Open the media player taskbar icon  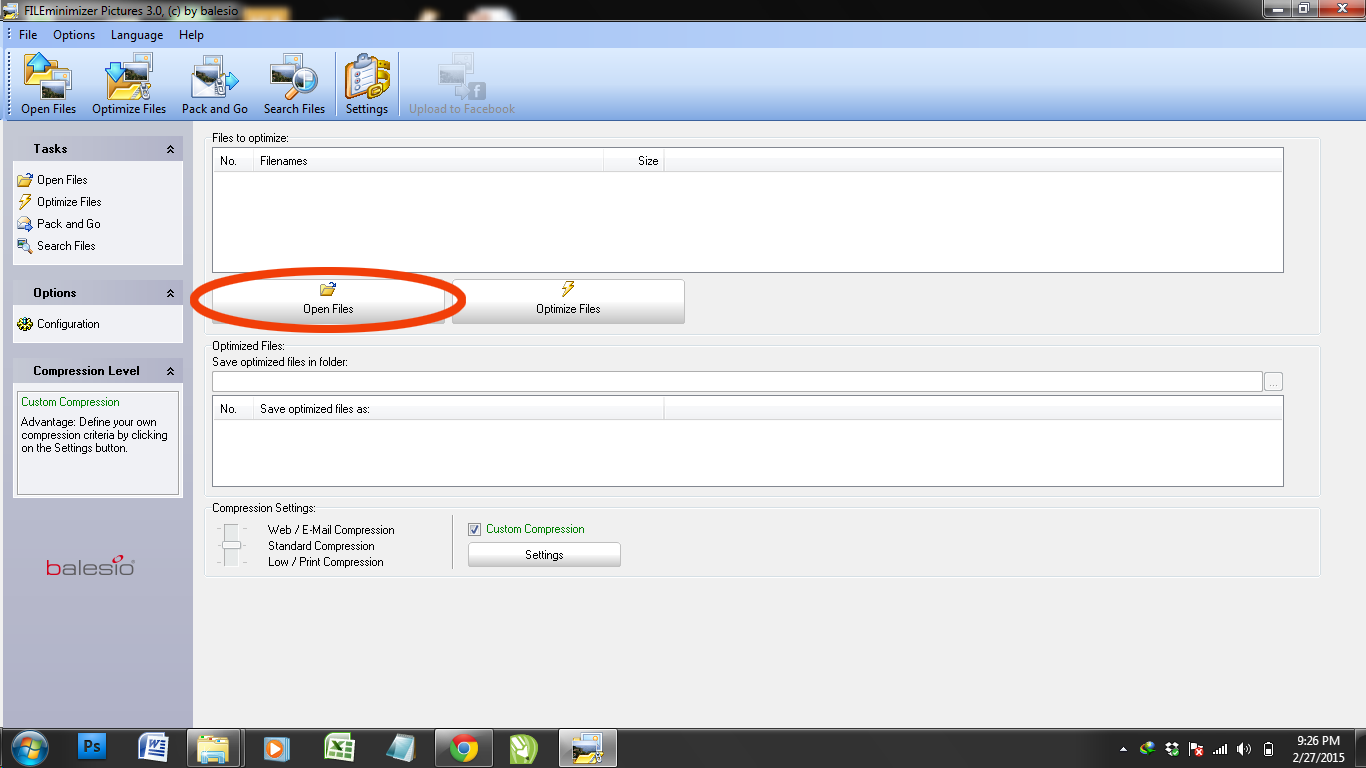[x=276, y=747]
